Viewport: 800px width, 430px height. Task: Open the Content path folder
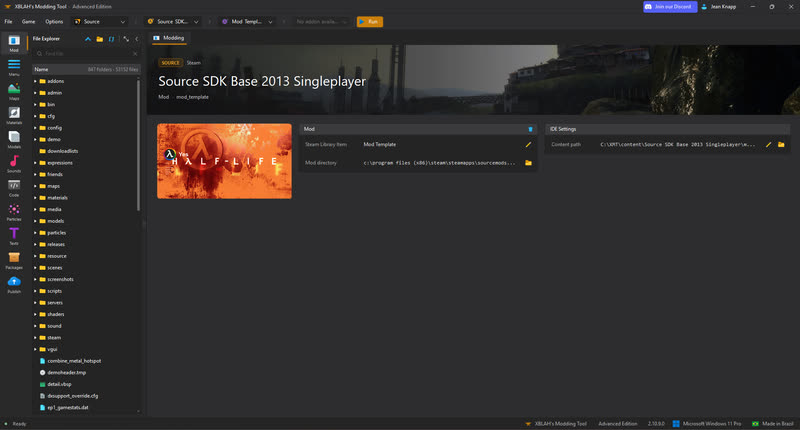781,144
